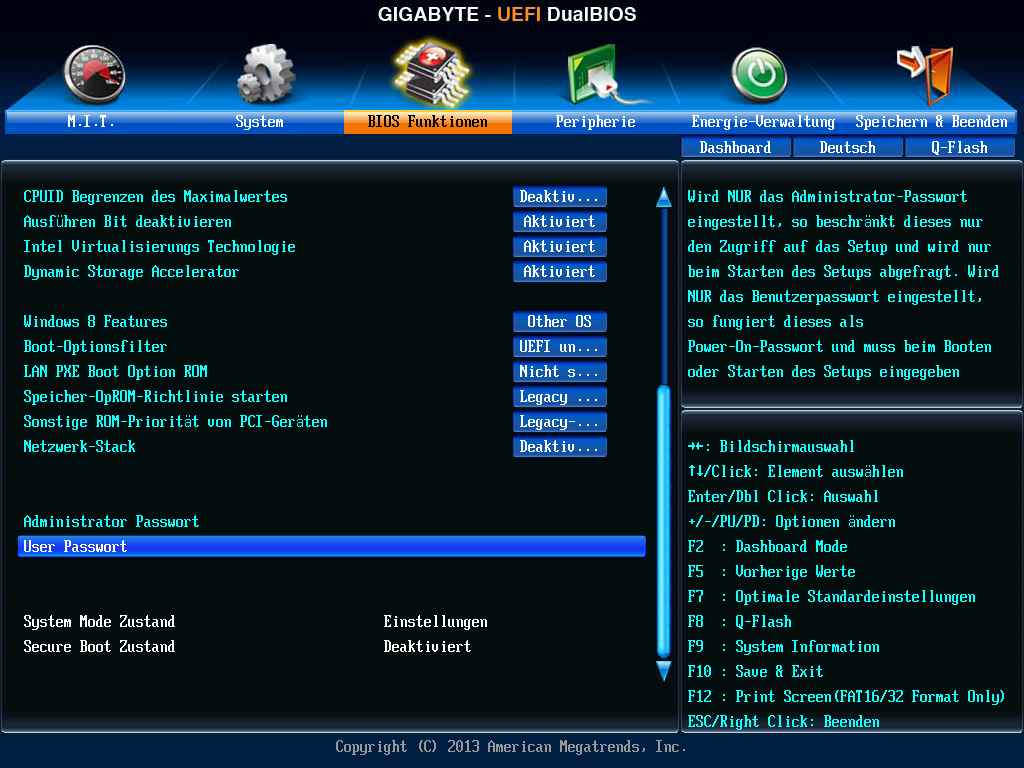This screenshot has height=768, width=1024.
Task: Select Sonstige ROM-Priorität von PCI-Geräten label
Action: tap(176, 422)
